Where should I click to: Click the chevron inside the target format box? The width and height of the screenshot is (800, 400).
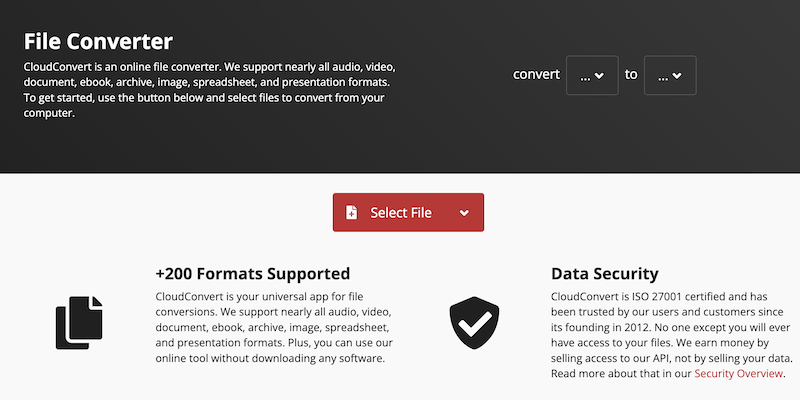click(678, 76)
